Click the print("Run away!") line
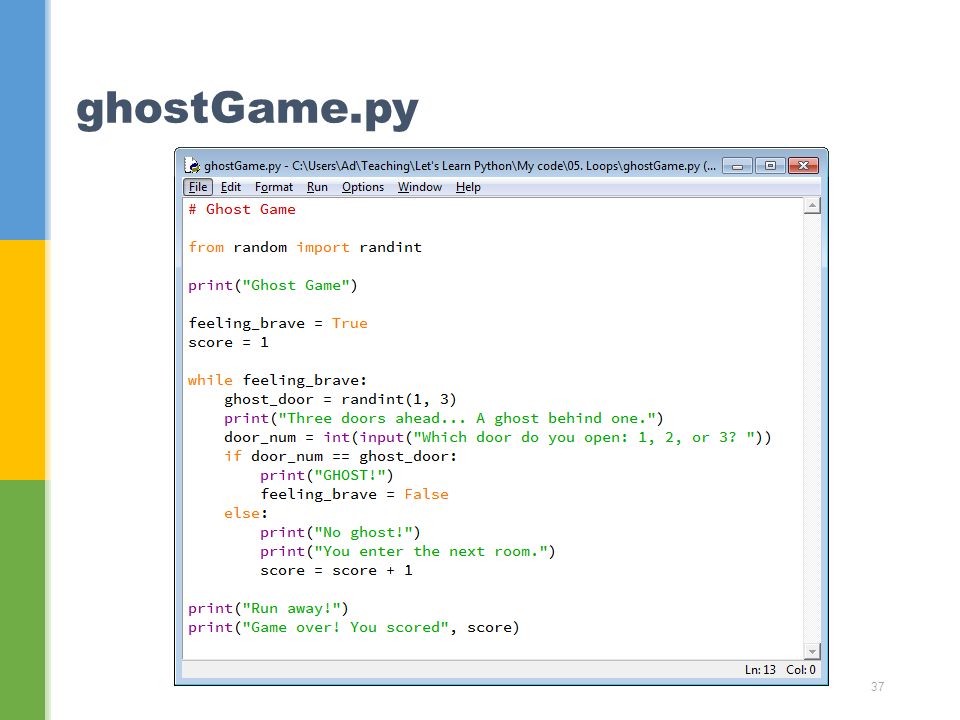The width and height of the screenshot is (960, 720). [268, 608]
